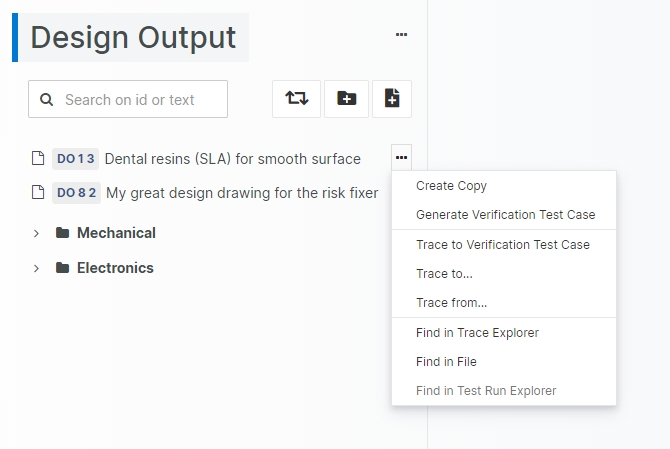Screen dimensions: 670x449
Task: Choose Create Copy from context menu
Action: (451, 186)
